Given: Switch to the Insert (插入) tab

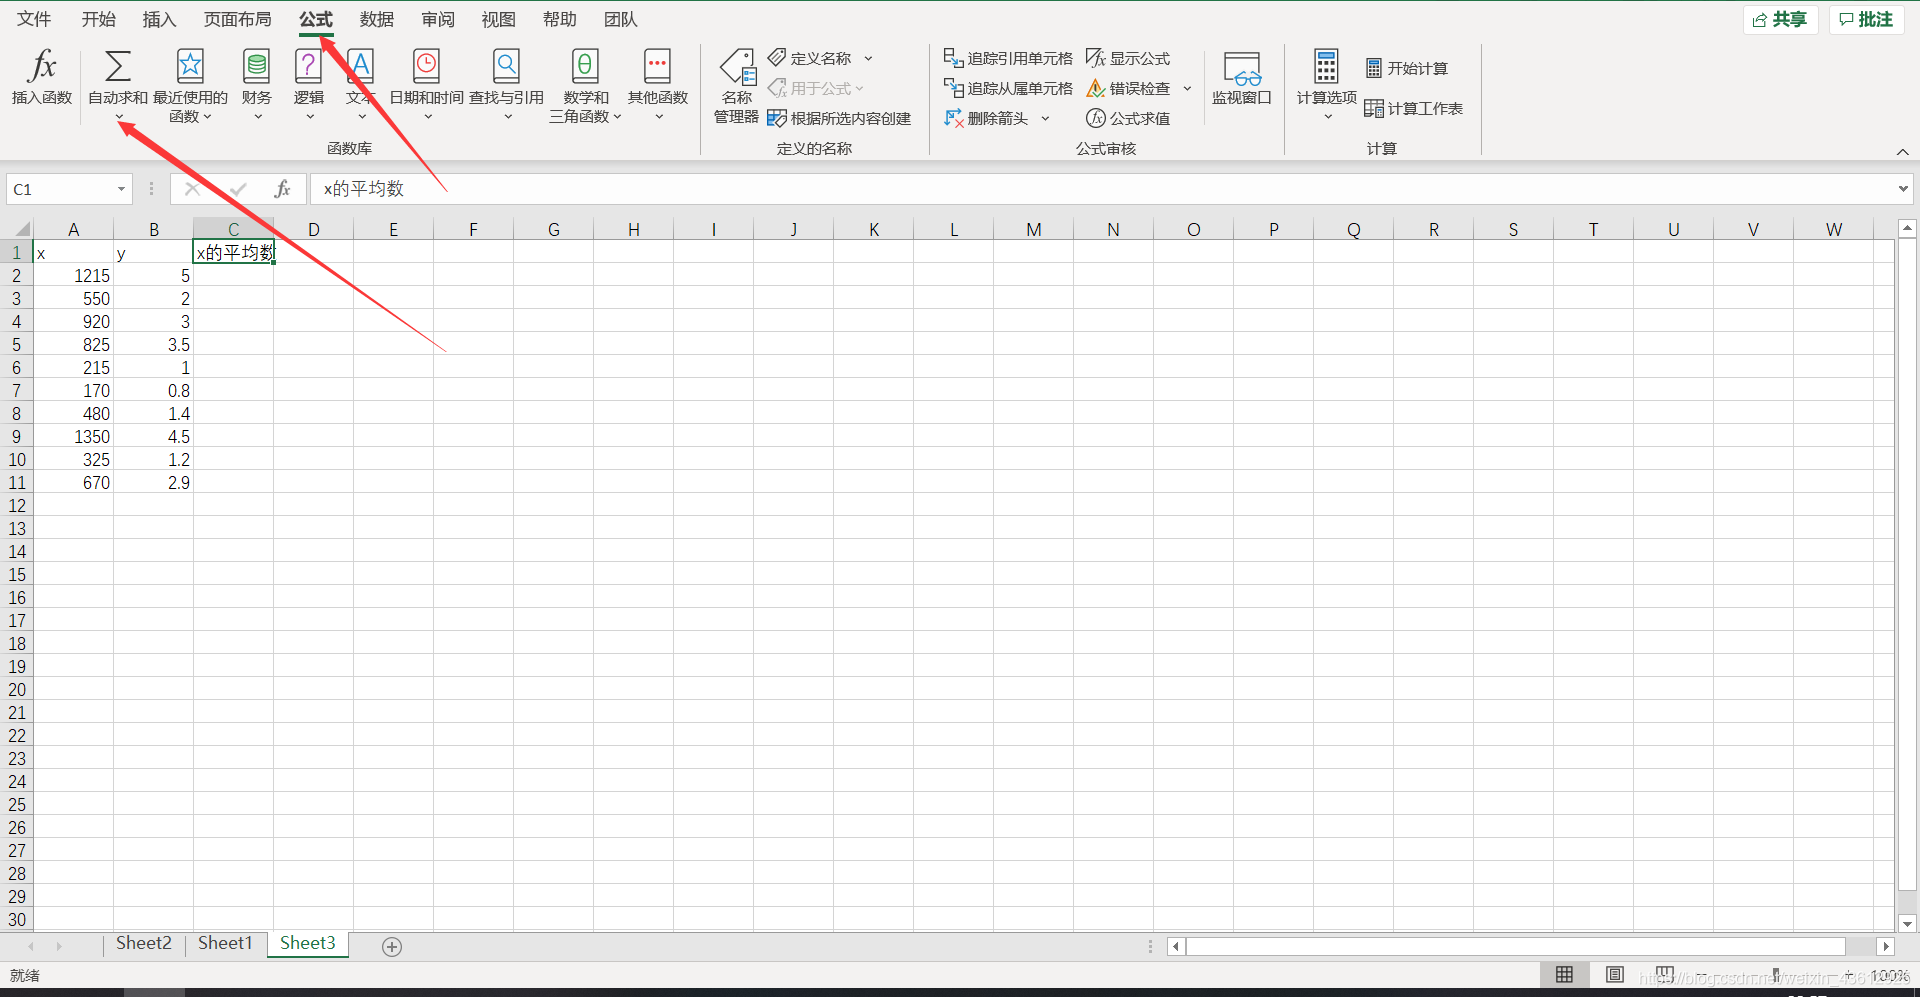Looking at the screenshot, I should (159, 19).
